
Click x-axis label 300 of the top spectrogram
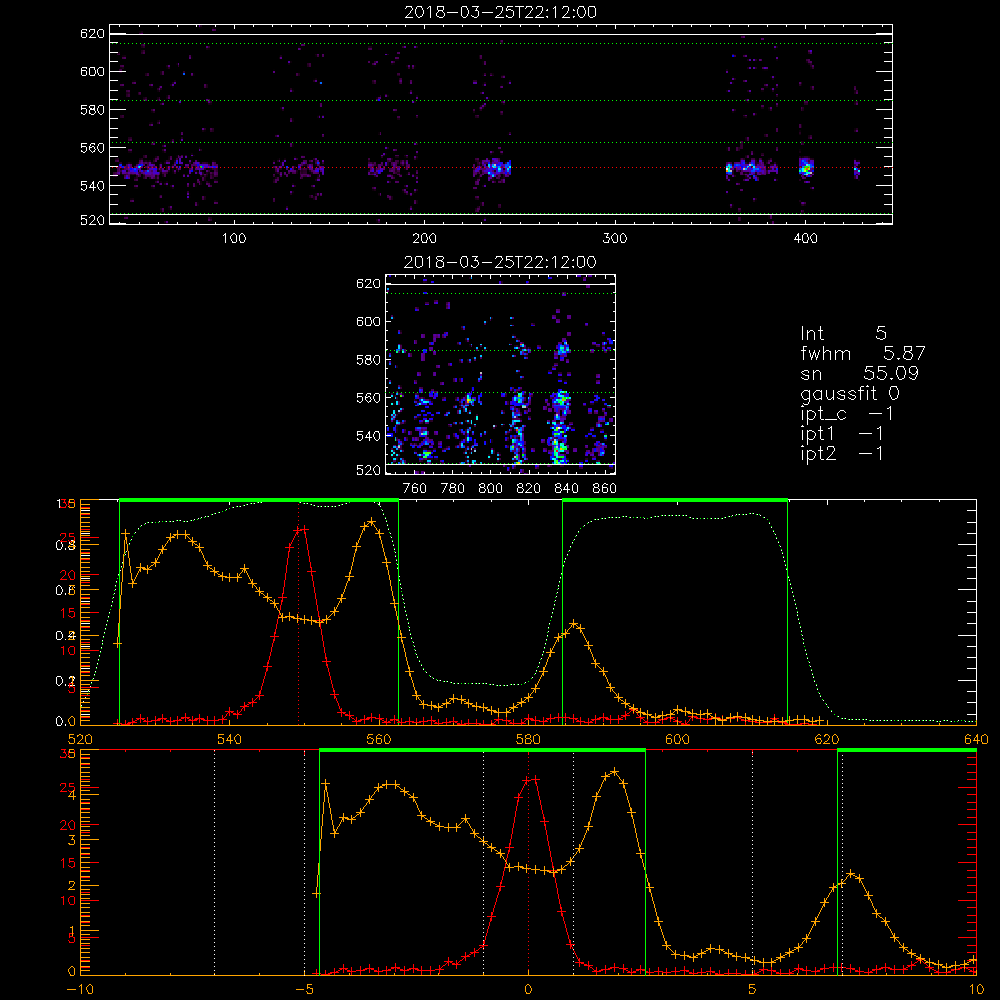pyautogui.click(x=615, y=239)
